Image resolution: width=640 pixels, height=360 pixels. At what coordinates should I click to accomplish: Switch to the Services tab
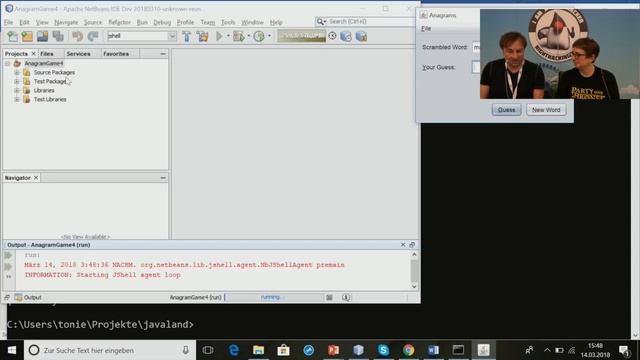click(78, 54)
